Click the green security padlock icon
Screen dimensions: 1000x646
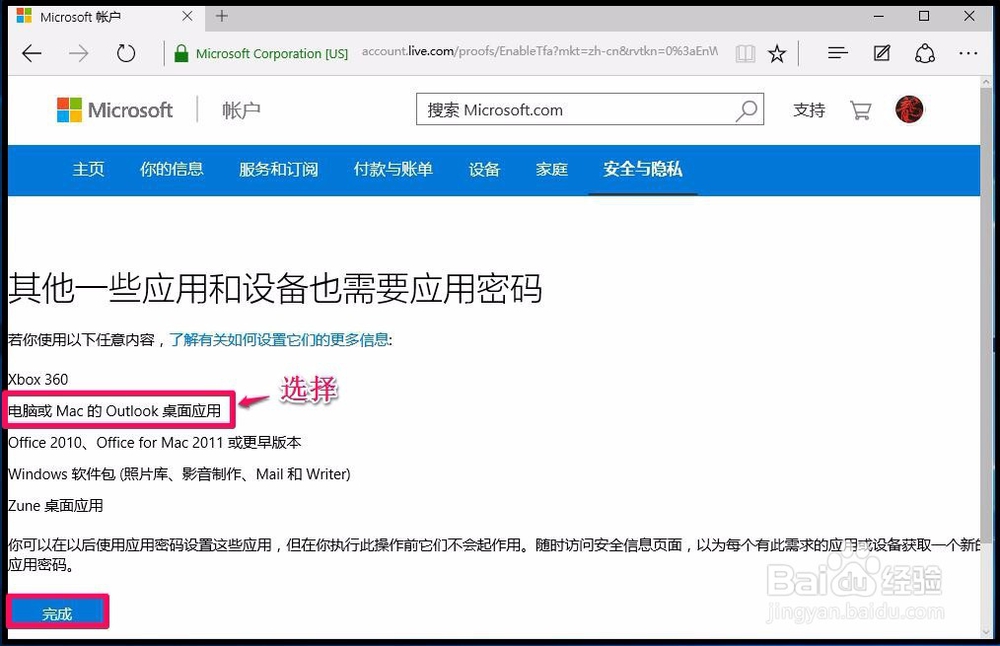pos(181,54)
